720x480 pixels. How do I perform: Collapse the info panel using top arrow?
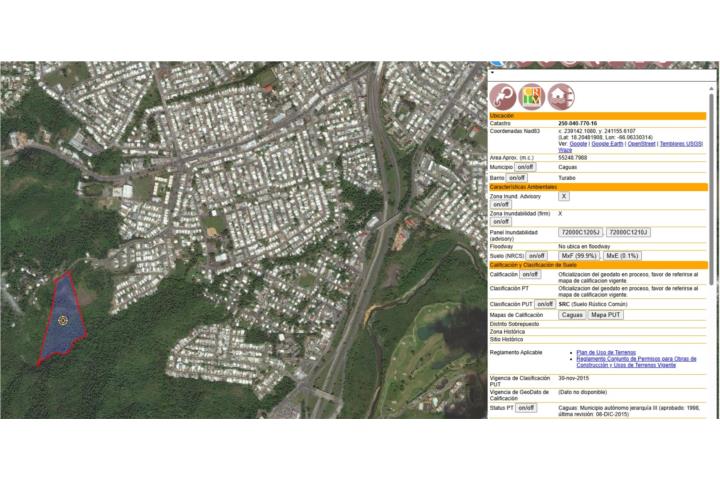coord(492,74)
